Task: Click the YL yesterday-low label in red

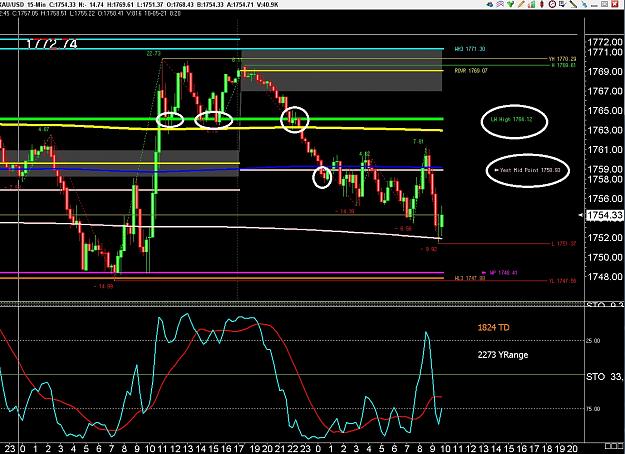Action: [x=562, y=281]
